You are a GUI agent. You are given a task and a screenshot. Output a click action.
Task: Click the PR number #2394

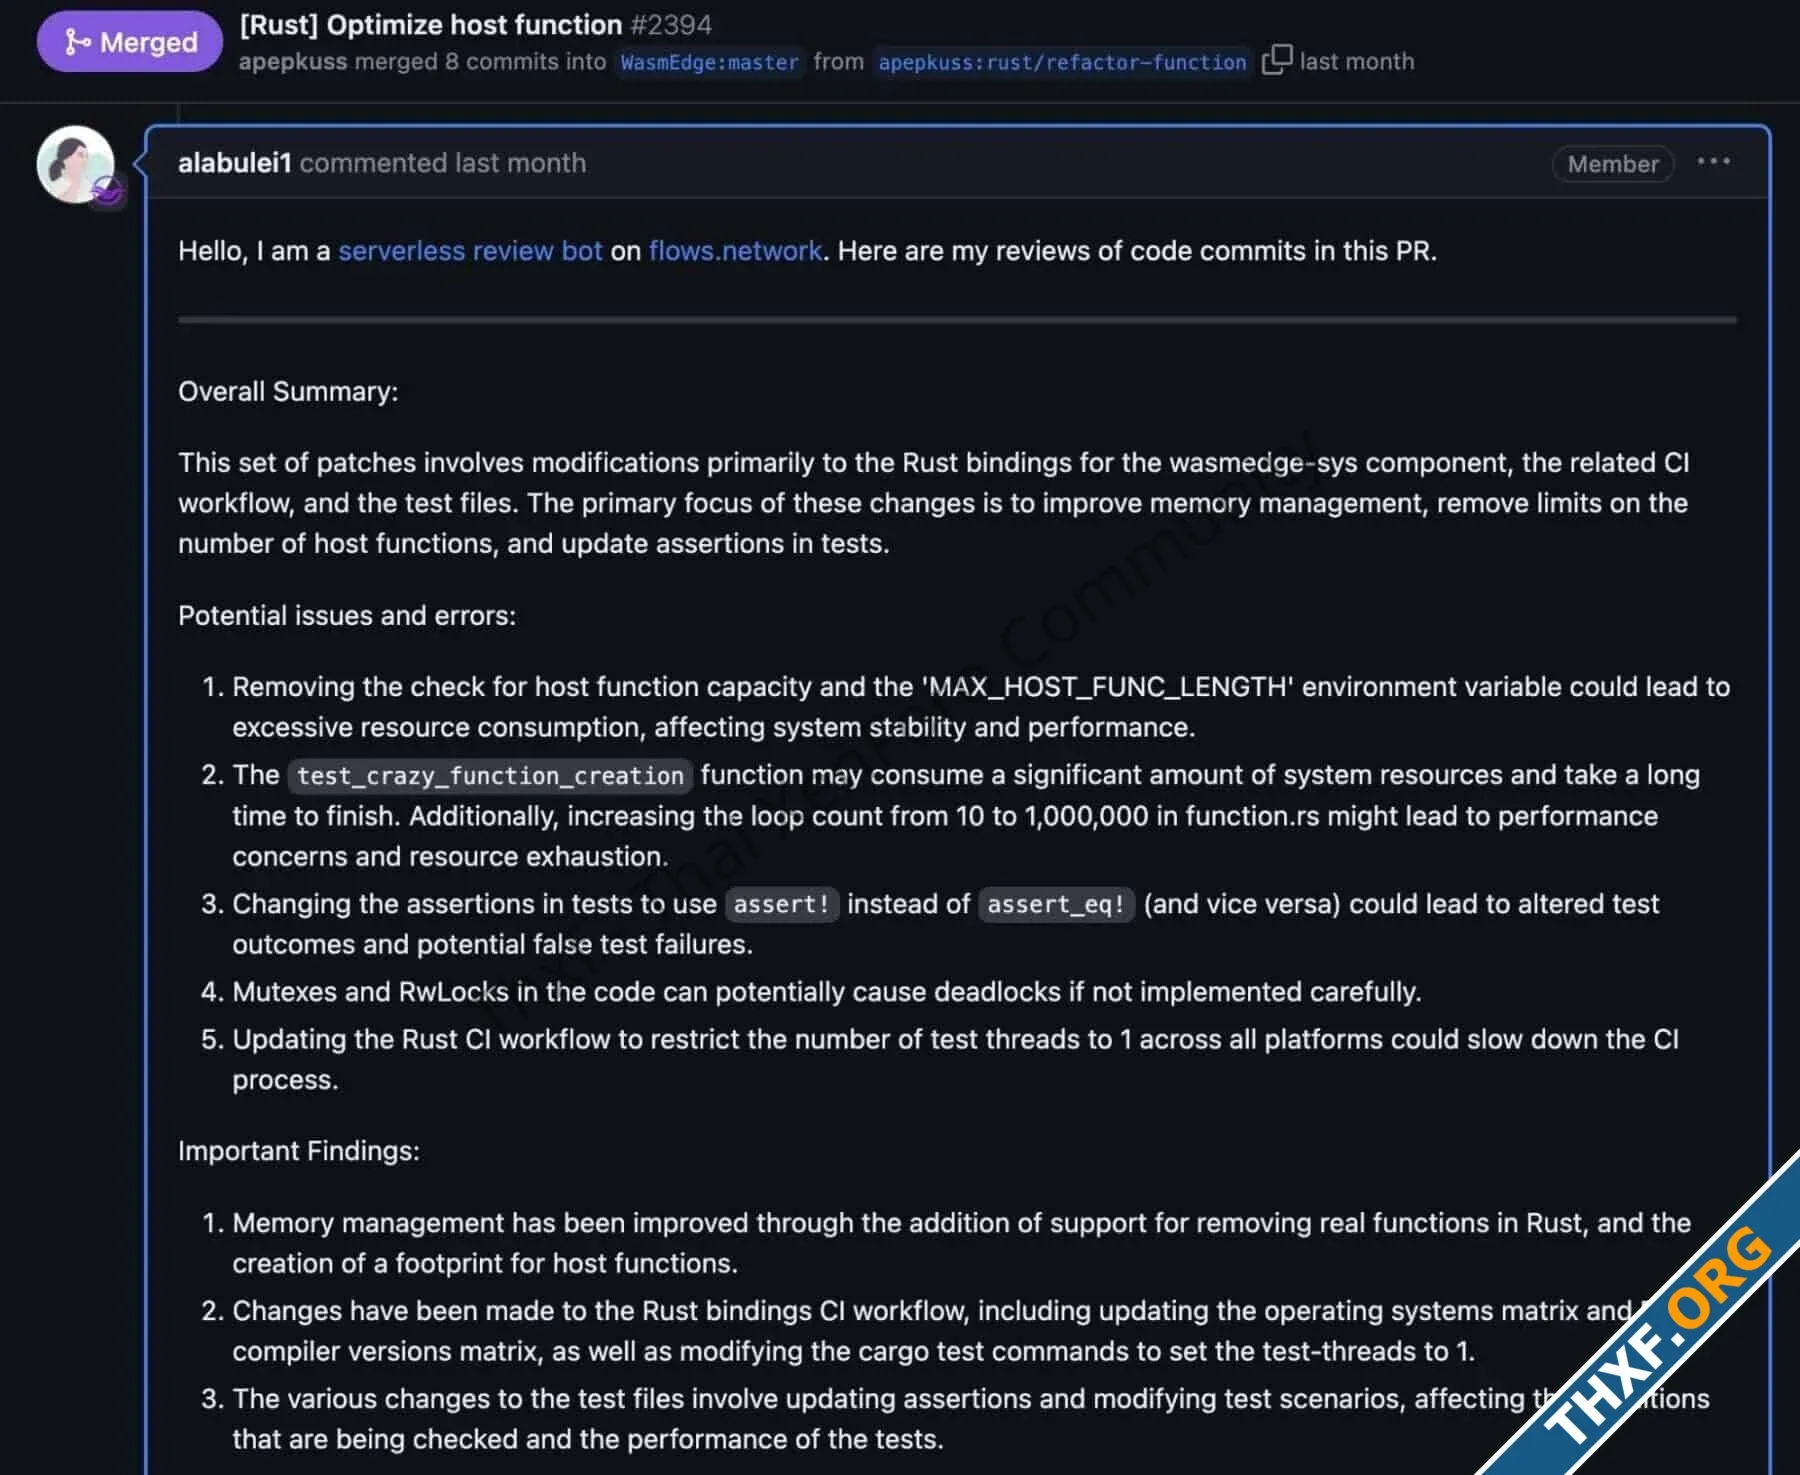671,25
